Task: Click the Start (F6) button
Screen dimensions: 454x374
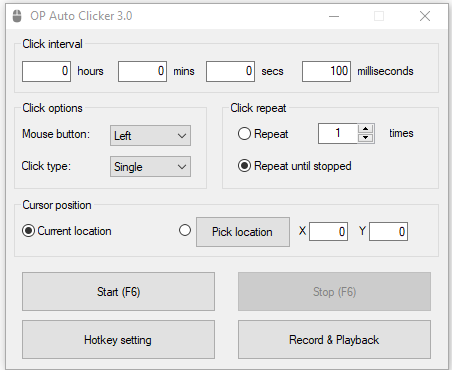Action: click(118, 292)
